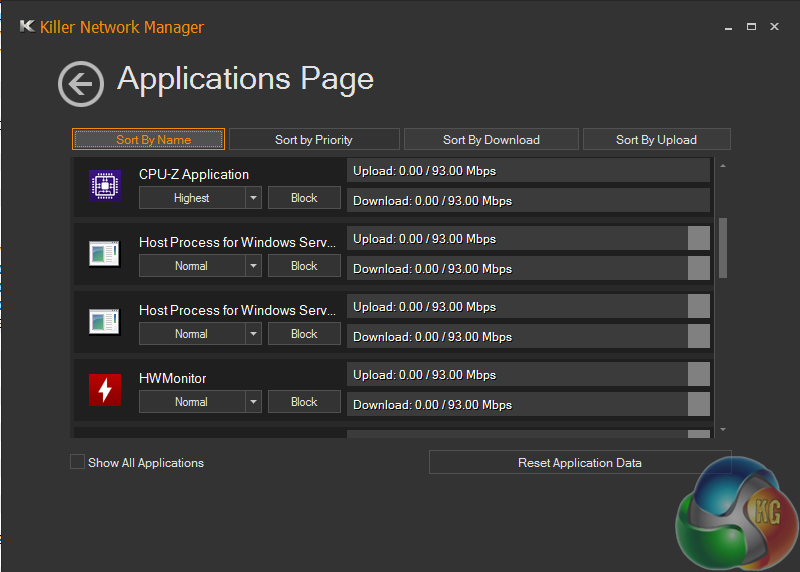The height and width of the screenshot is (572, 800).
Task: Click the vertical scrollbar thumb of the list
Action: coord(723,247)
